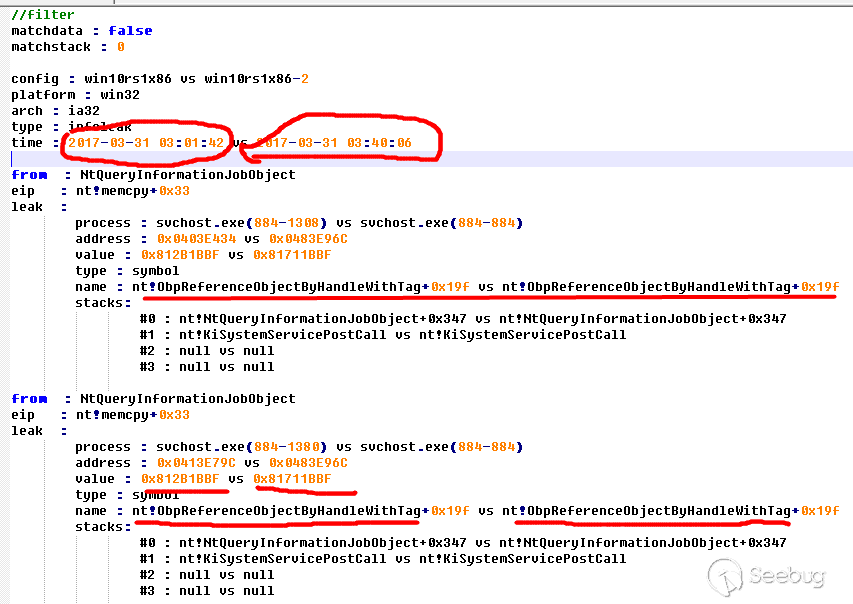Click the 'matchstack' key name
Screen dimensions: 853x604
pos(51,47)
